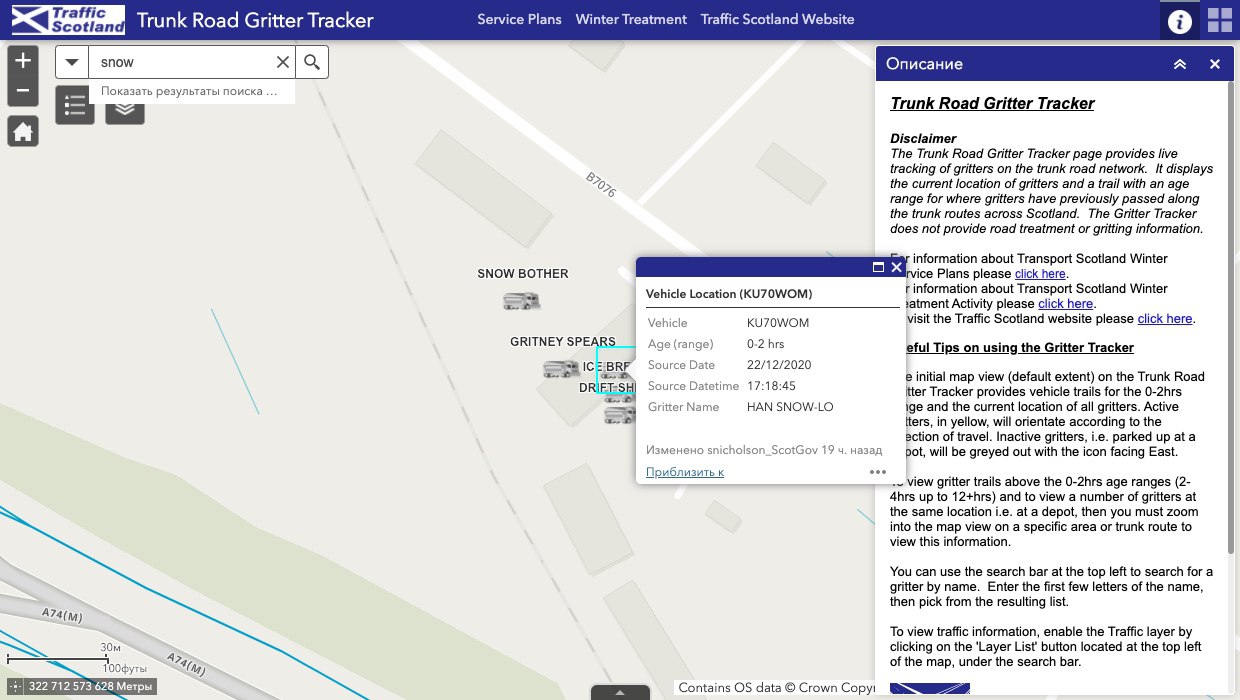Open the Layer List button

(125, 105)
